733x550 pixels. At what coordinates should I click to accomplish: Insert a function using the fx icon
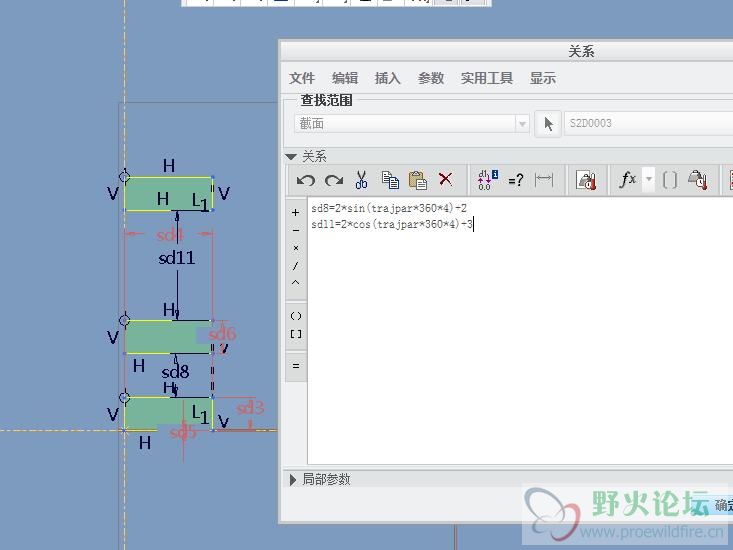pyautogui.click(x=627, y=179)
